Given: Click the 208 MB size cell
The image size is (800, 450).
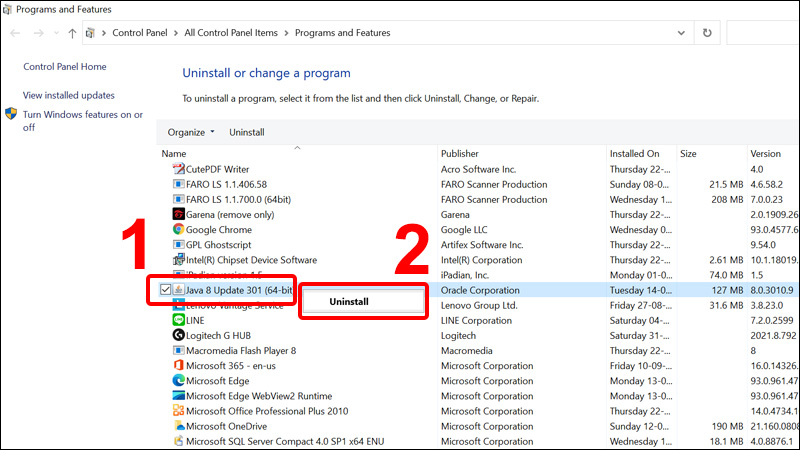Looking at the screenshot, I should pos(727,199).
